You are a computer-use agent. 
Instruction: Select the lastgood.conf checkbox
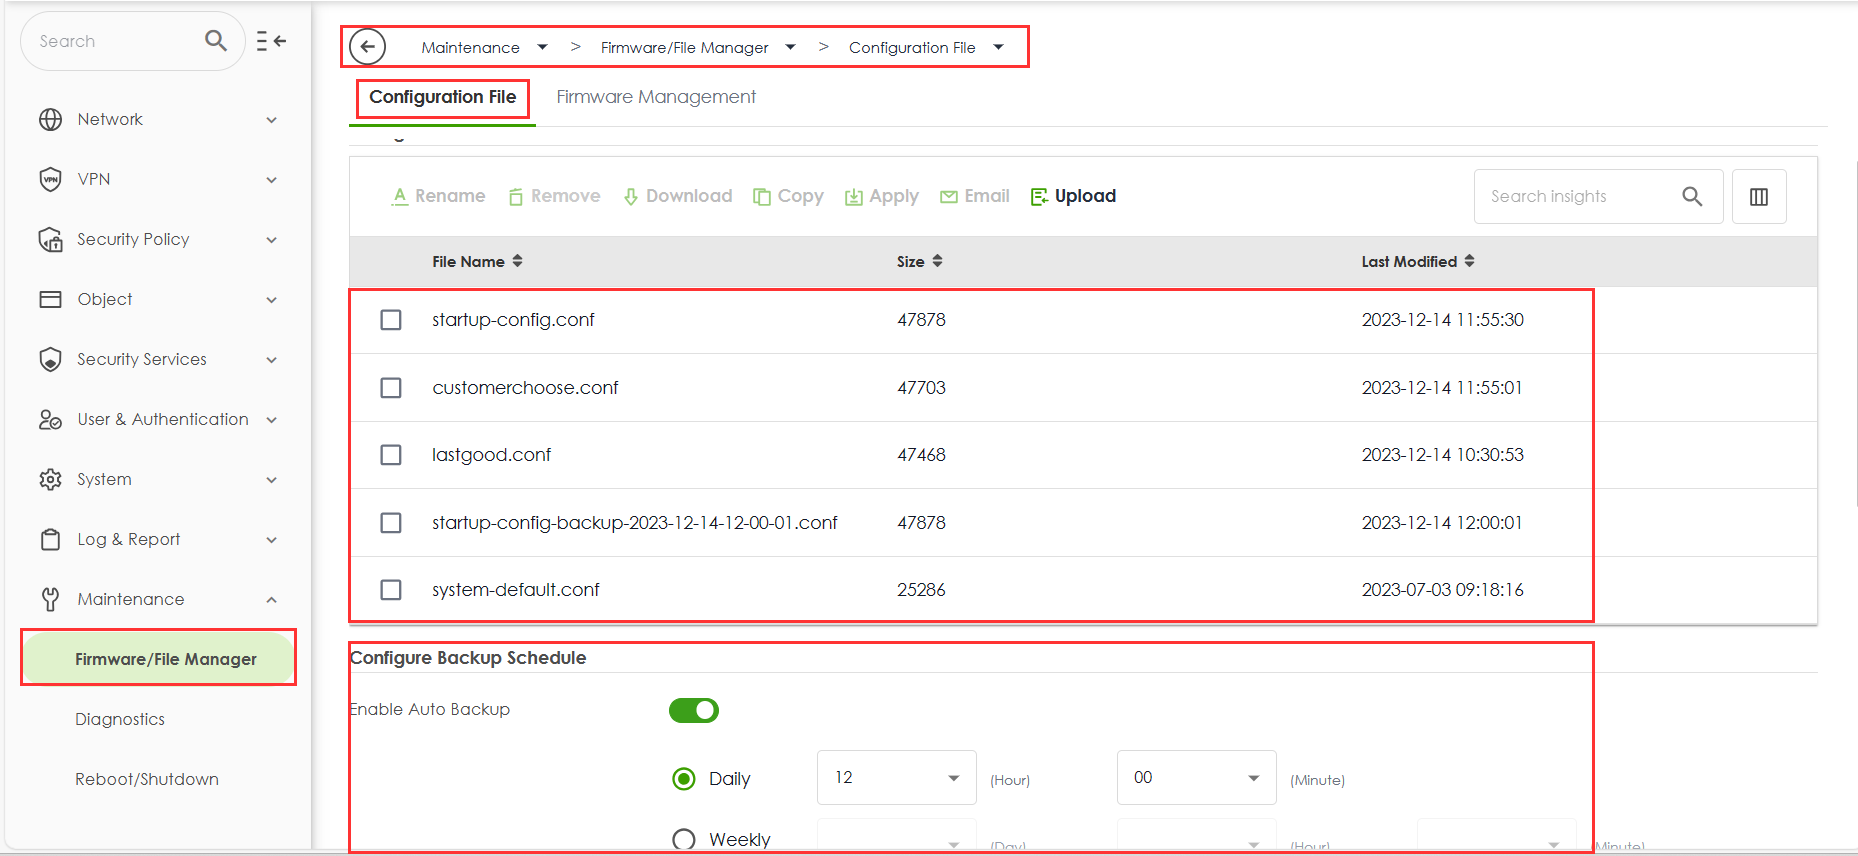click(x=391, y=455)
